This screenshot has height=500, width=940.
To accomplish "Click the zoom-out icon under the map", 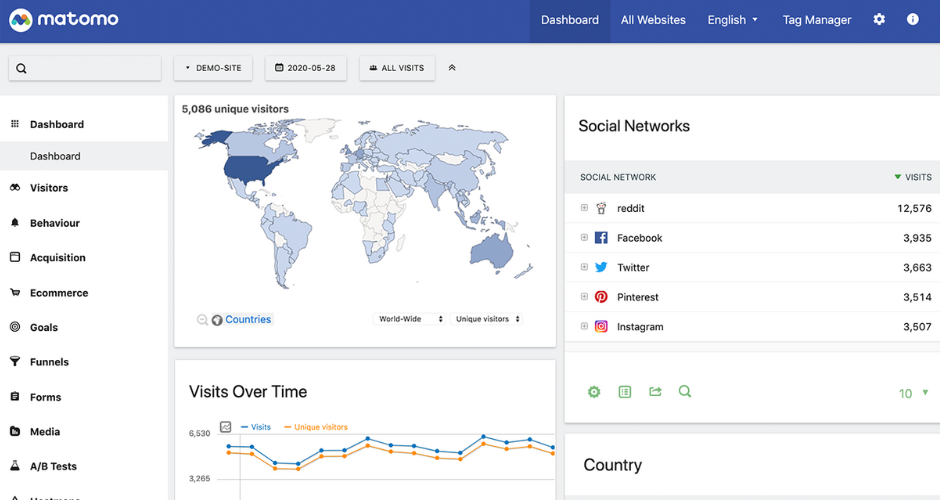I will pyautogui.click(x=203, y=320).
